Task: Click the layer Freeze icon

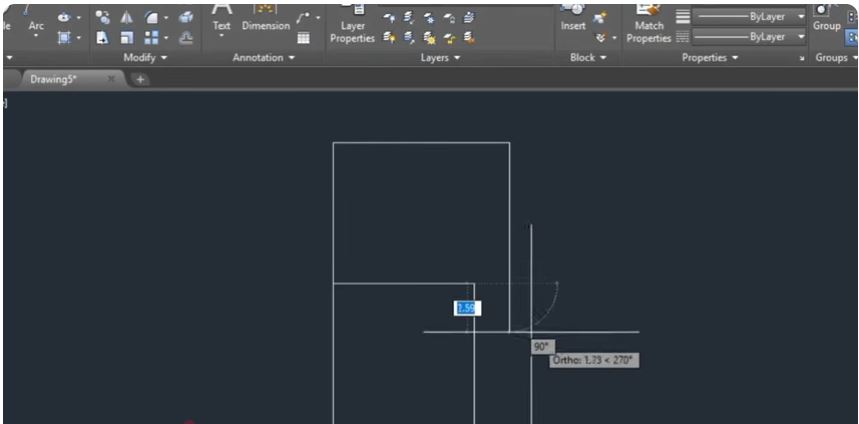Action: tap(429, 18)
